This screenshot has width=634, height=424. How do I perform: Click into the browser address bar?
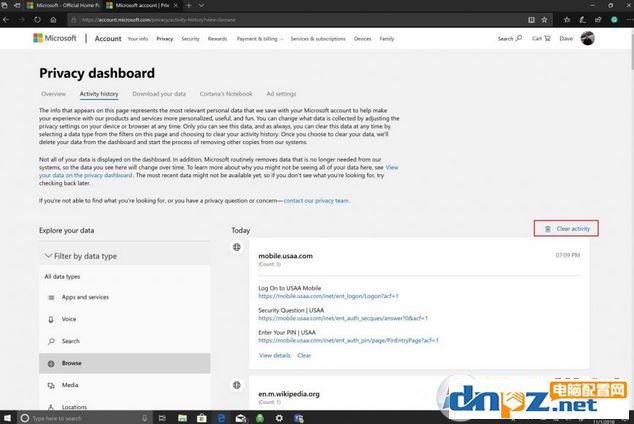click(297, 19)
